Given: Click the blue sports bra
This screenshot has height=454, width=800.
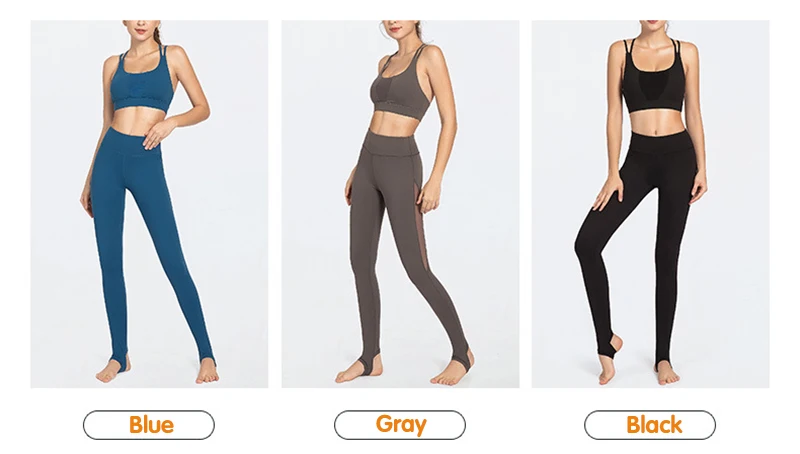Looking at the screenshot, I should tap(142, 84).
